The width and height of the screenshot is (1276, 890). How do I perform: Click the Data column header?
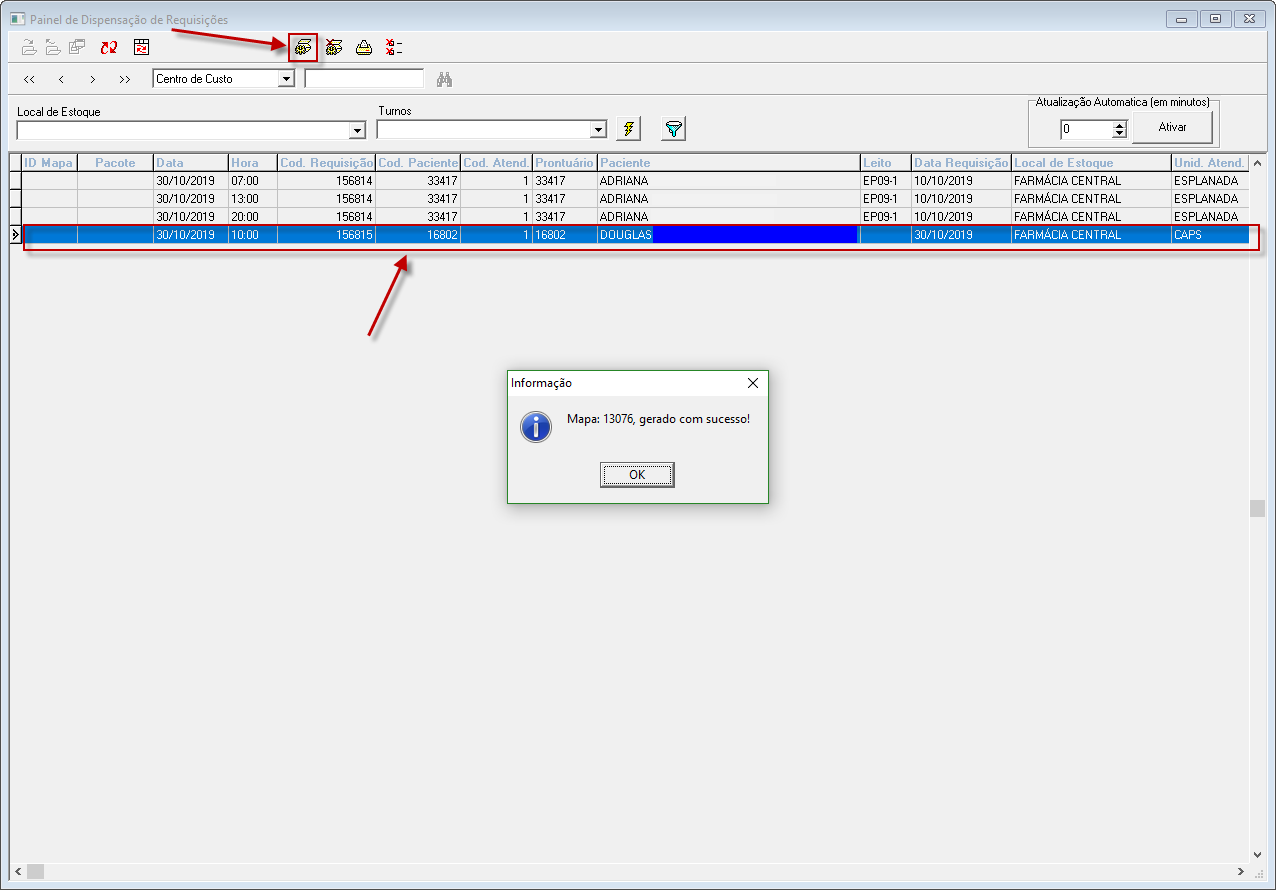coord(190,163)
